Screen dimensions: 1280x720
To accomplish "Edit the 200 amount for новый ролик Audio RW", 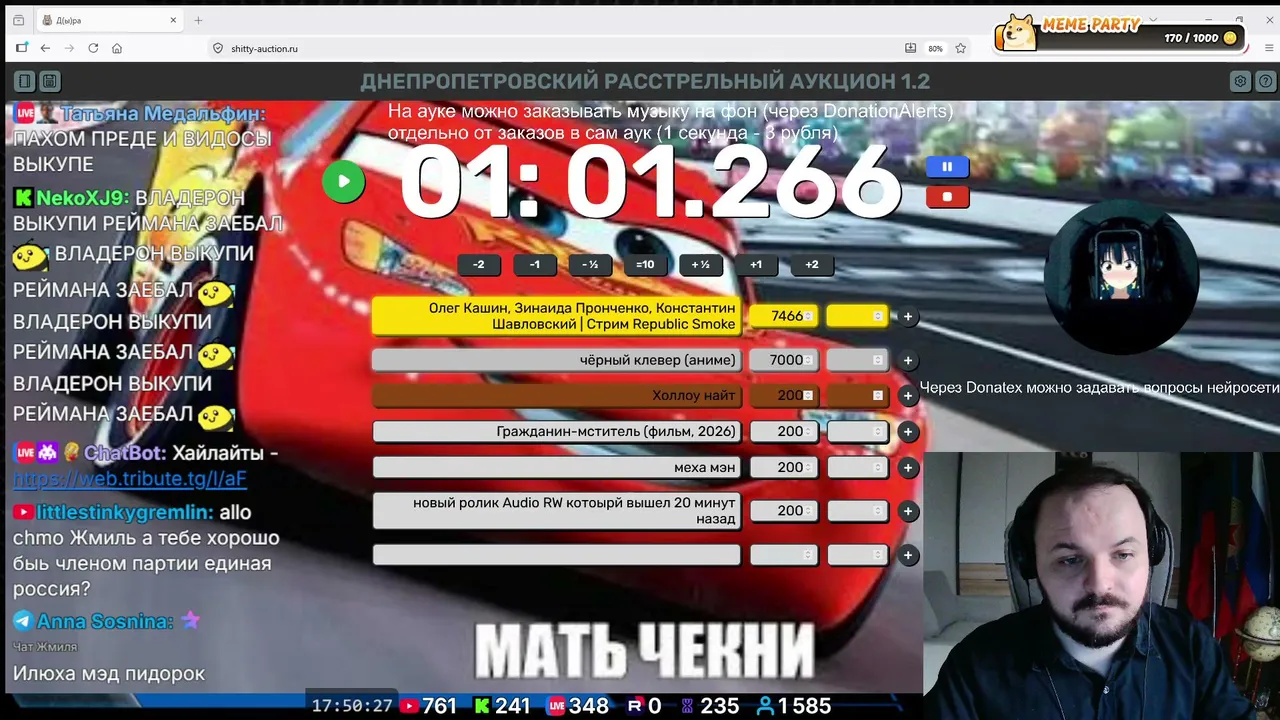I will (784, 511).
